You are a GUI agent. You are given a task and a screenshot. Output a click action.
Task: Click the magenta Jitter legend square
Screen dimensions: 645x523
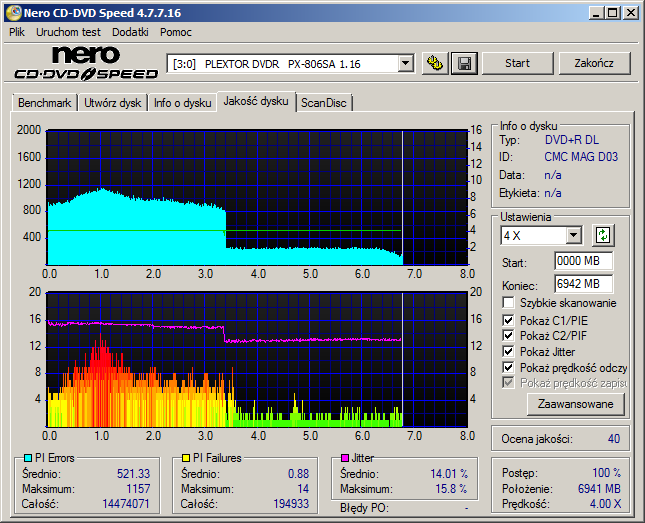(x=345, y=458)
